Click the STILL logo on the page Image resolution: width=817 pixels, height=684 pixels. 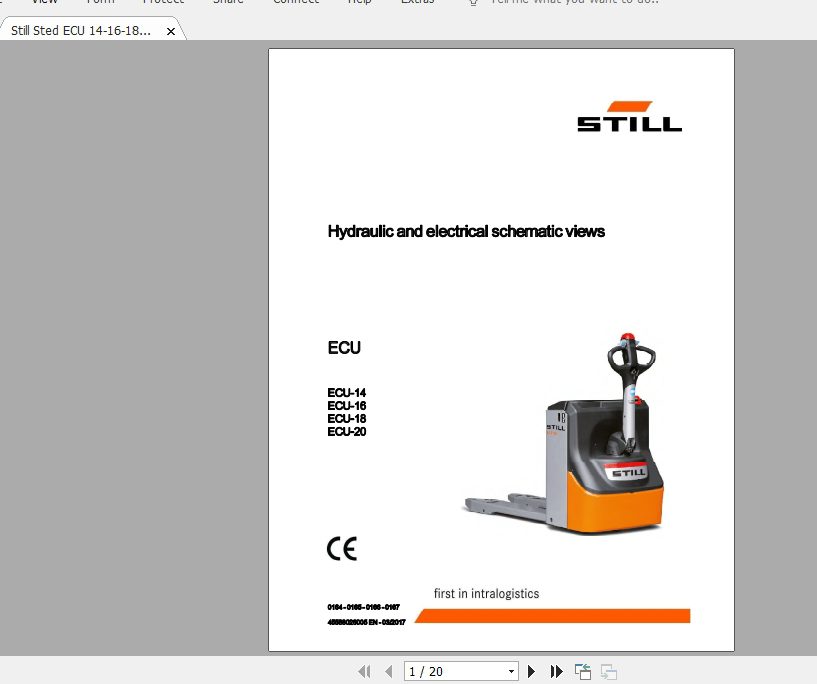point(629,116)
